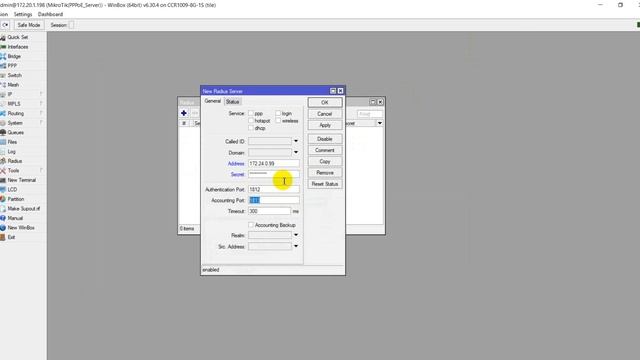Enable the hotspot service checkbox
Viewport: 640px width, 360px height.
(251, 120)
